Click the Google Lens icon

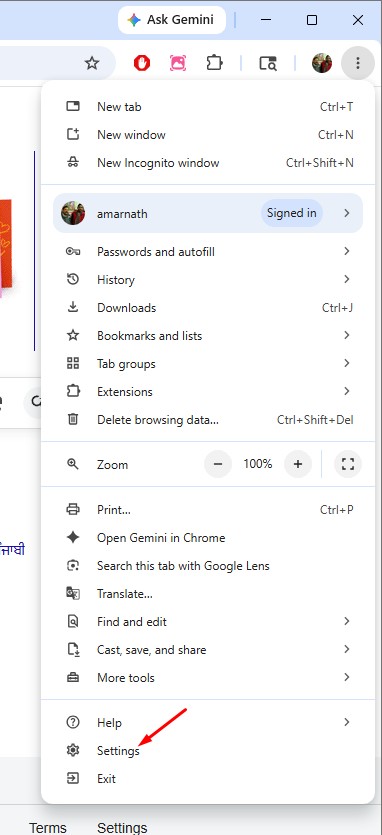pos(73,566)
